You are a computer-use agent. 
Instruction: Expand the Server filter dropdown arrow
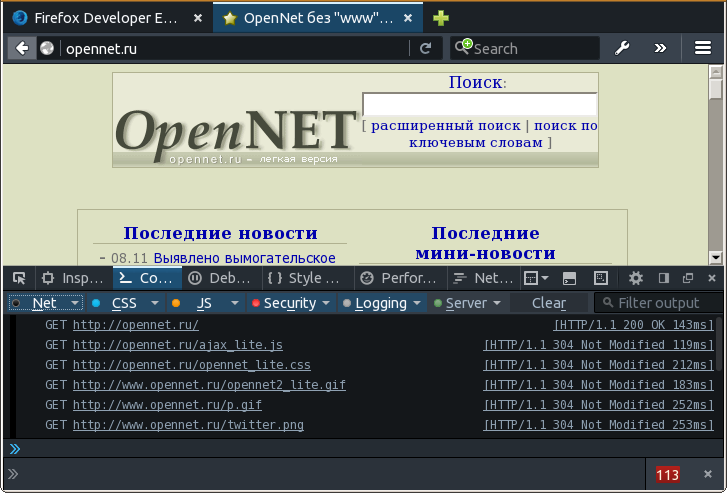[497, 303]
